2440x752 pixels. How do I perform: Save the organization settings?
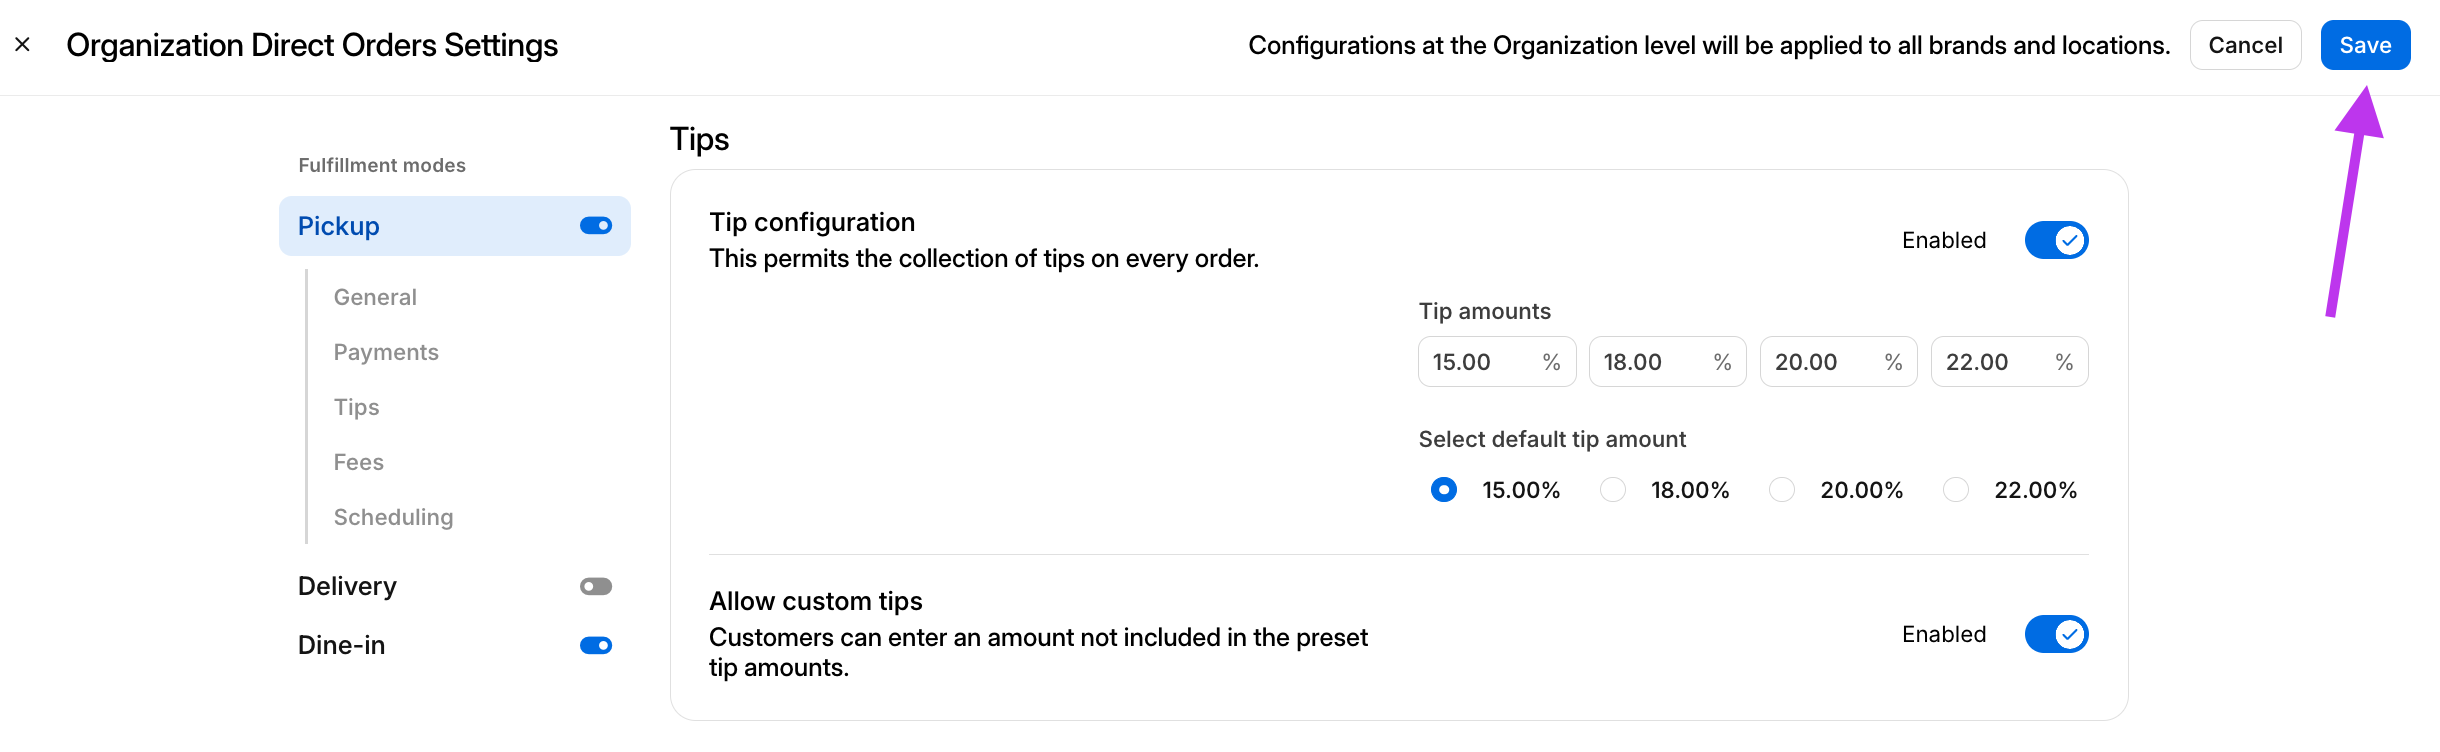(x=2364, y=45)
